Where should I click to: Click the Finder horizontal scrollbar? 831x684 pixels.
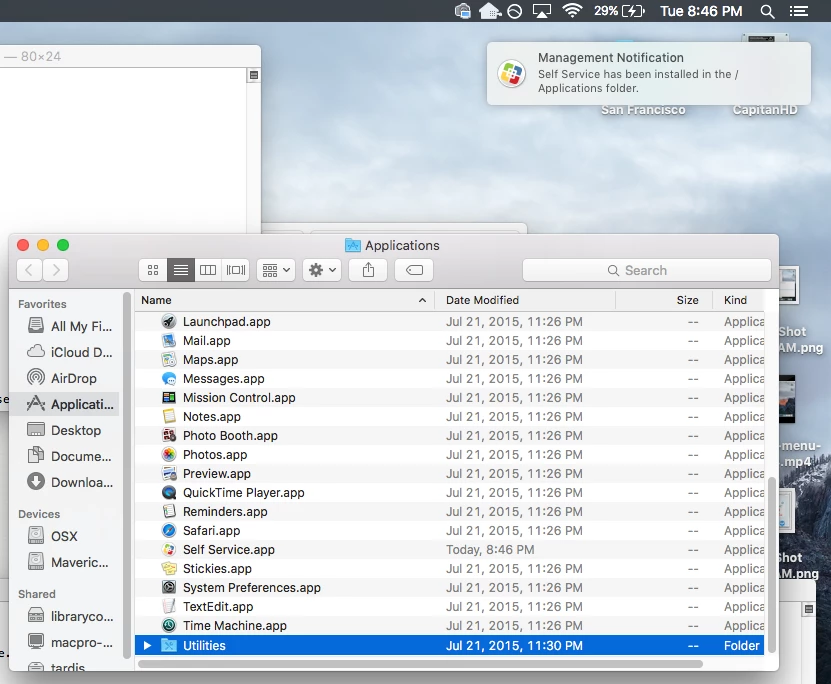click(x=420, y=664)
